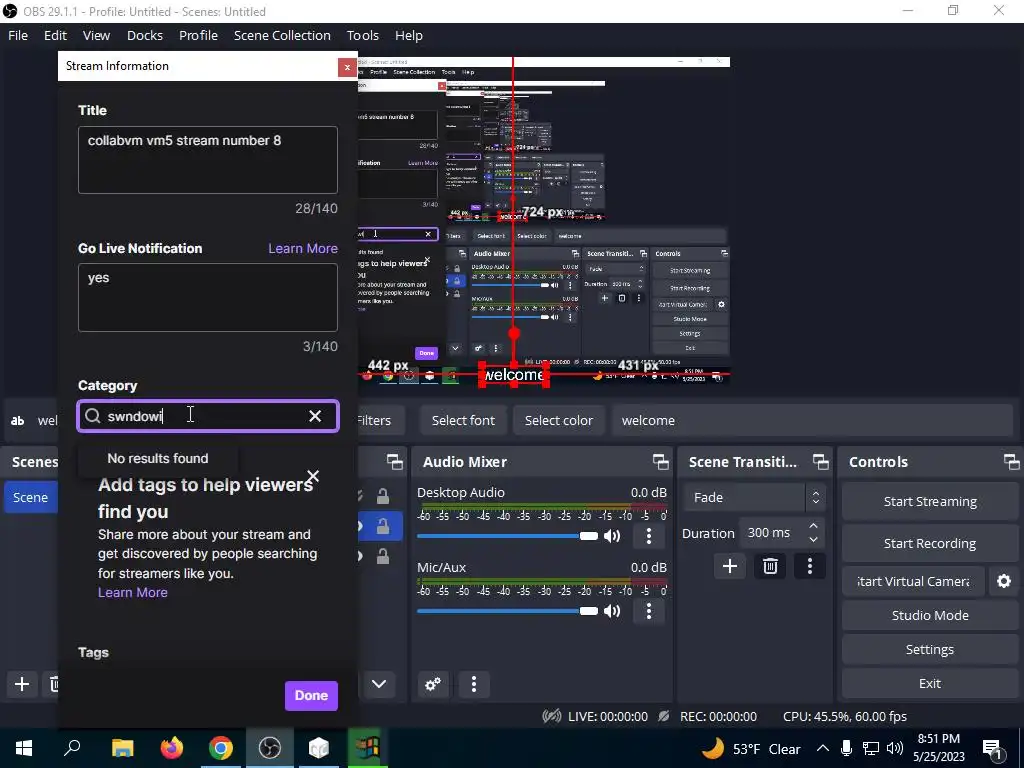Open OBS Settings button
This screenshot has height=768, width=1024.
tap(930, 649)
